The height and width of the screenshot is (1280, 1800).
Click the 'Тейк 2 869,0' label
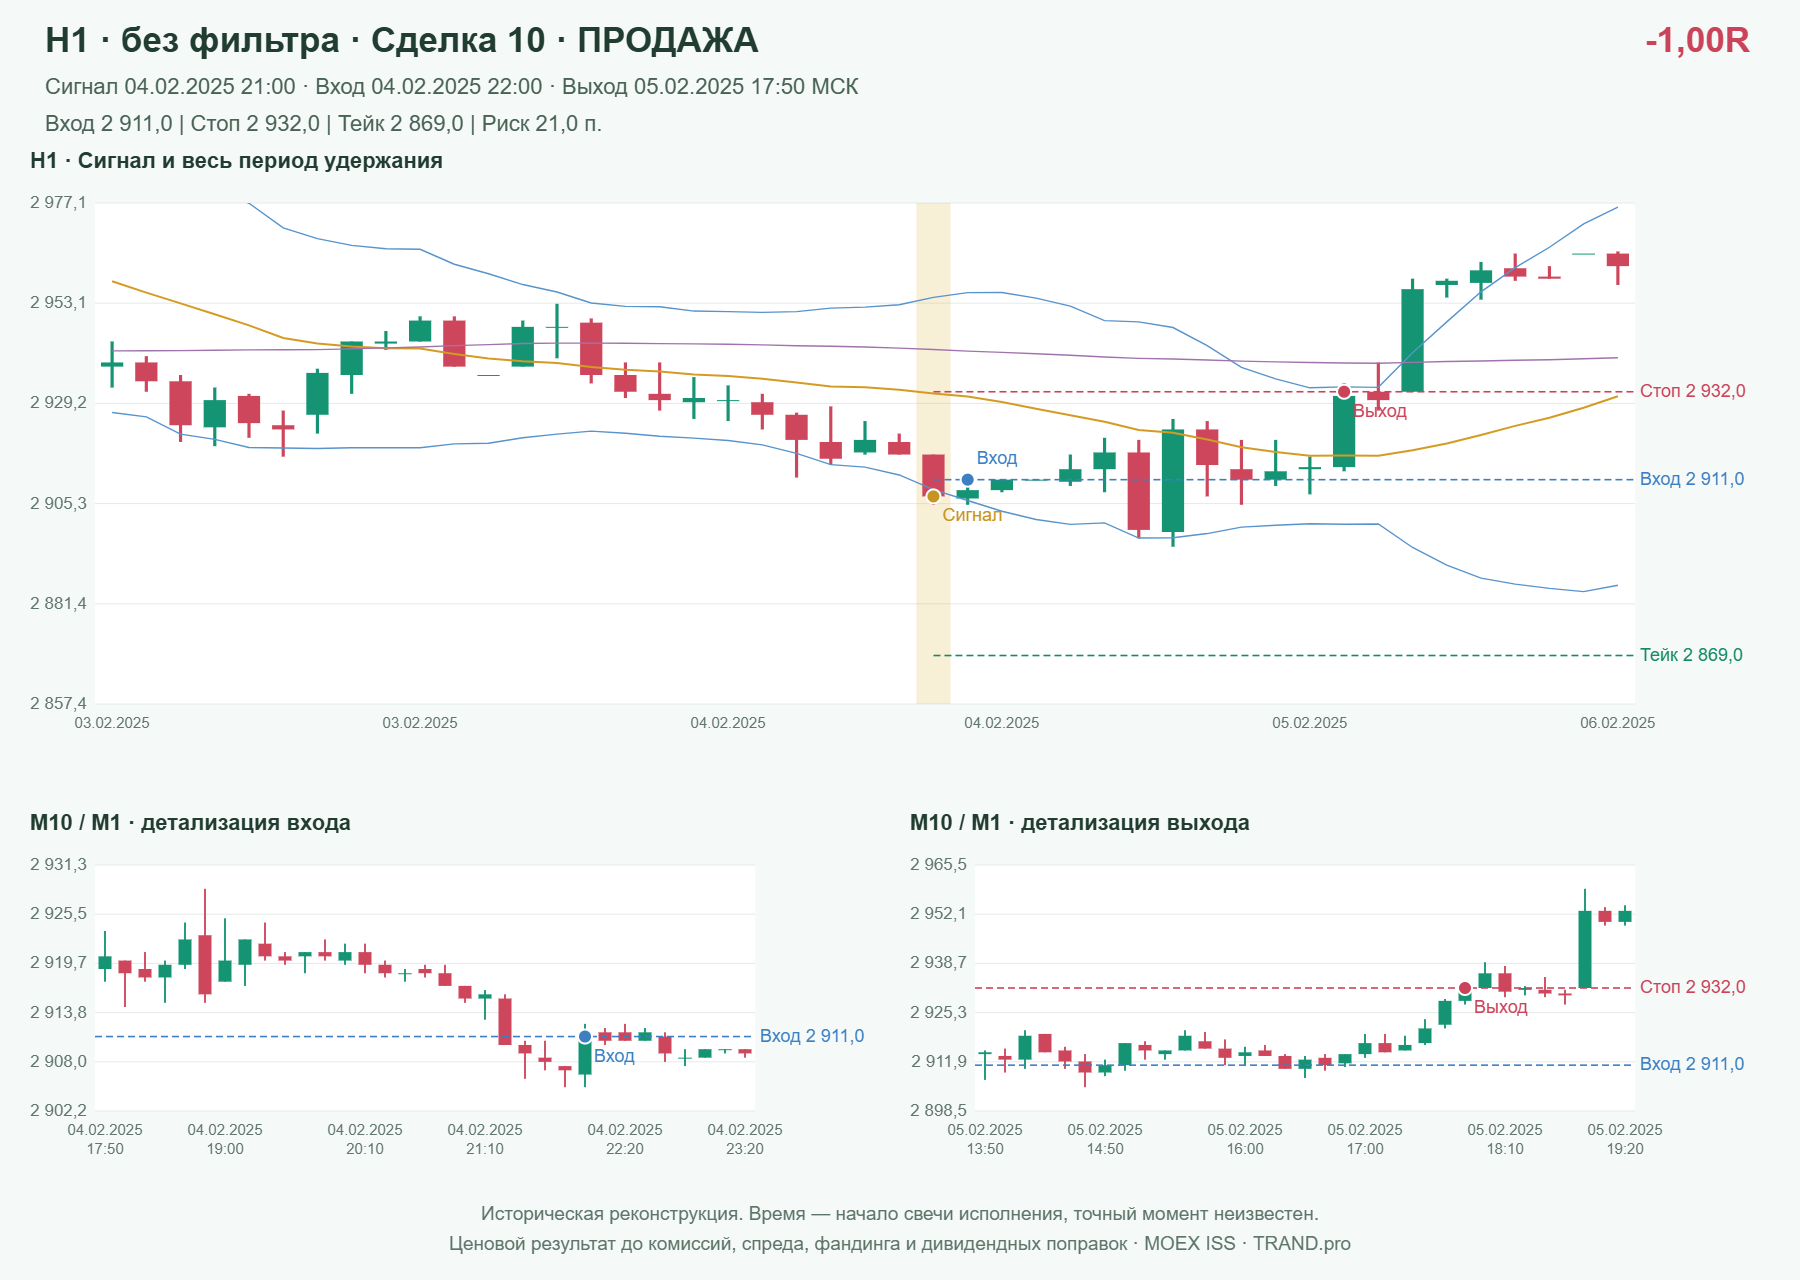point(1691,655)
